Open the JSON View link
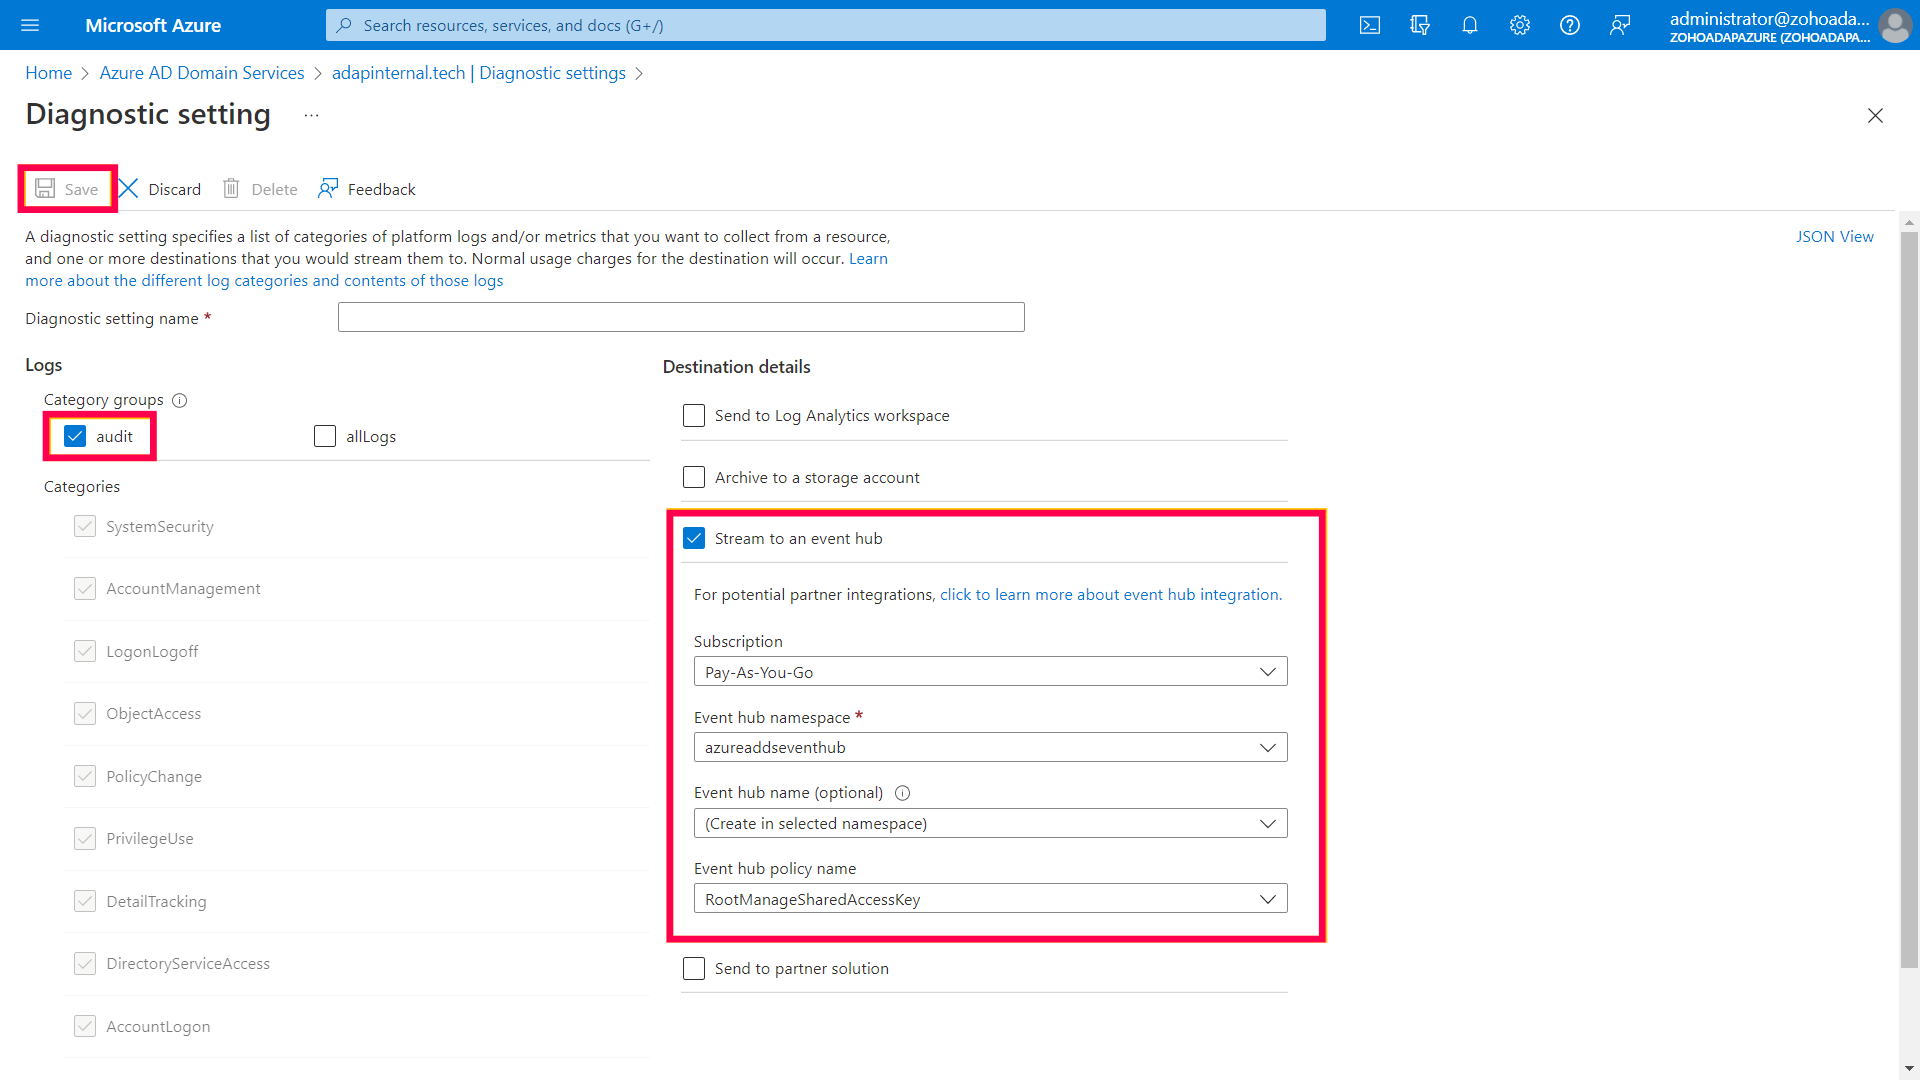The height and width of the screenshot is (1080, 1920). pos(1834,236)
